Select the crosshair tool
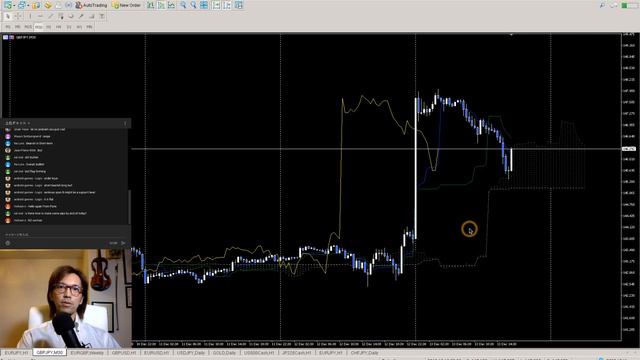The height and width of the screenshot is (360, 640). (x=18, y=16)
